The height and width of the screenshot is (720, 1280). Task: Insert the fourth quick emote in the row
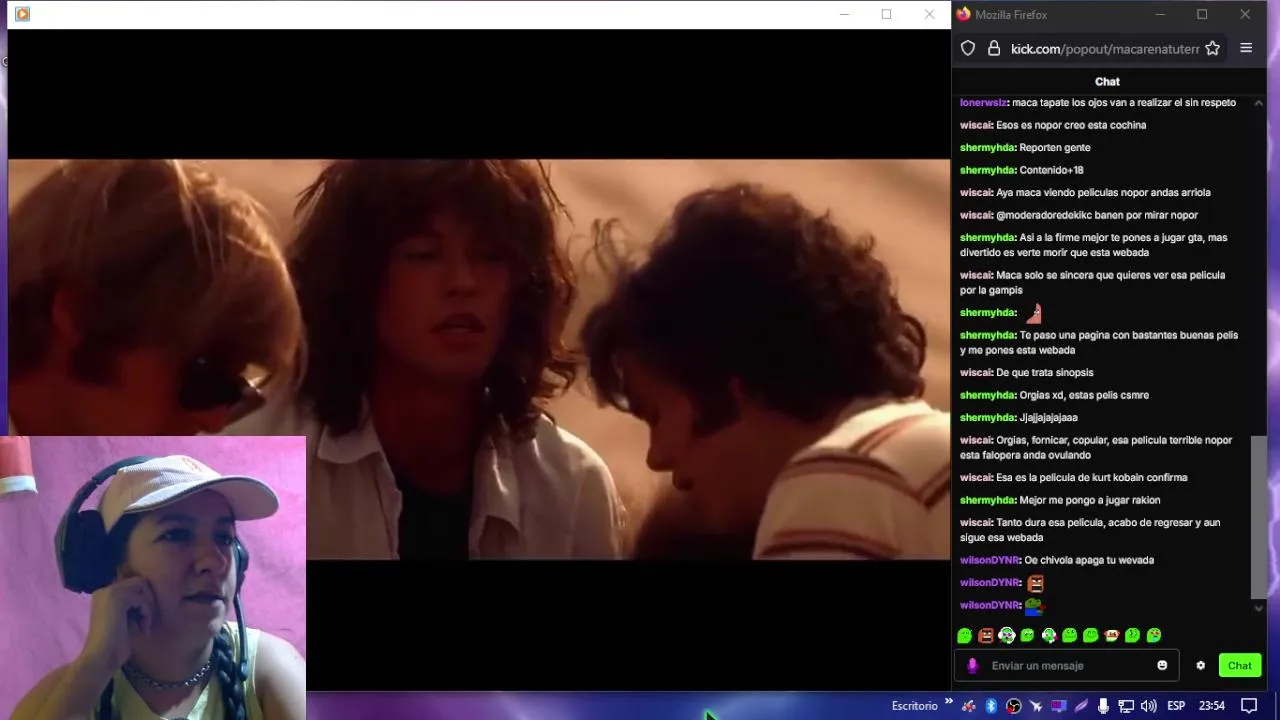pyautogui.click(x=1028, y=635)
